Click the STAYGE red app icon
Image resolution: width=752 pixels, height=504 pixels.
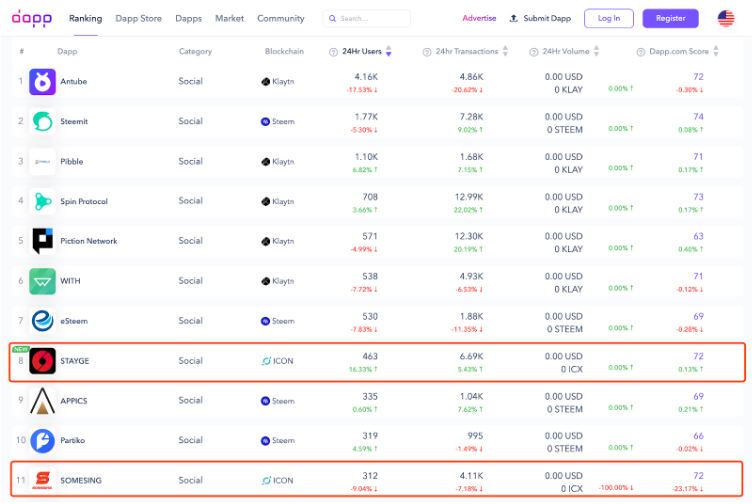coord(42,361)
